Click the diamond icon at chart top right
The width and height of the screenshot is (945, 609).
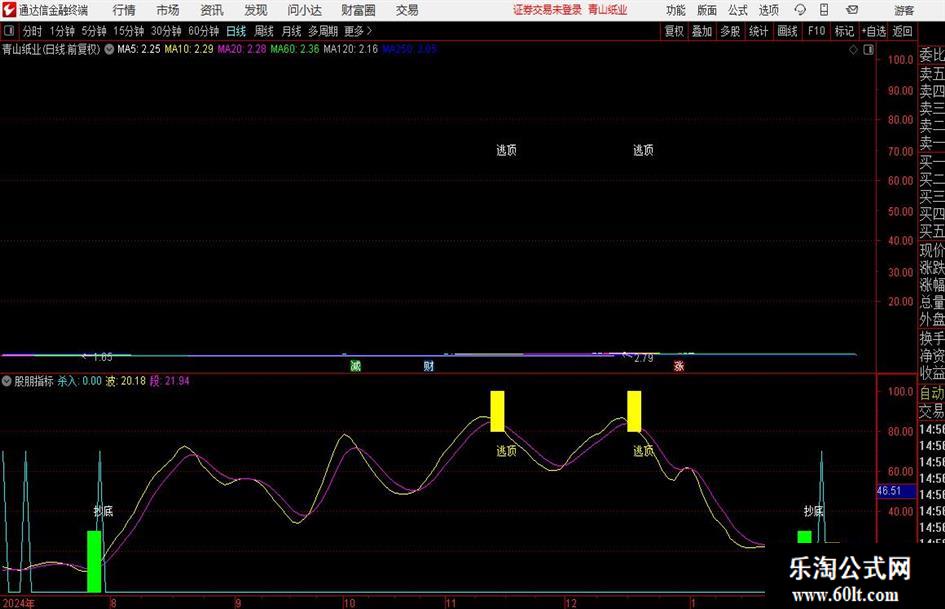pyautogui.click(x=853, y=50)
